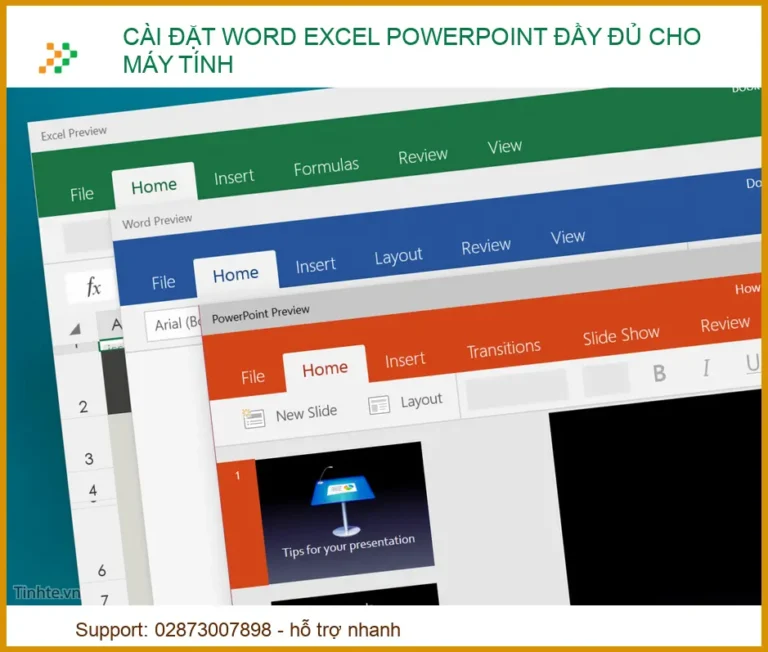The height and width of the screenshot is (652, 768).
Task: Open the View tab in Word Preview
Action: point(568,237)
